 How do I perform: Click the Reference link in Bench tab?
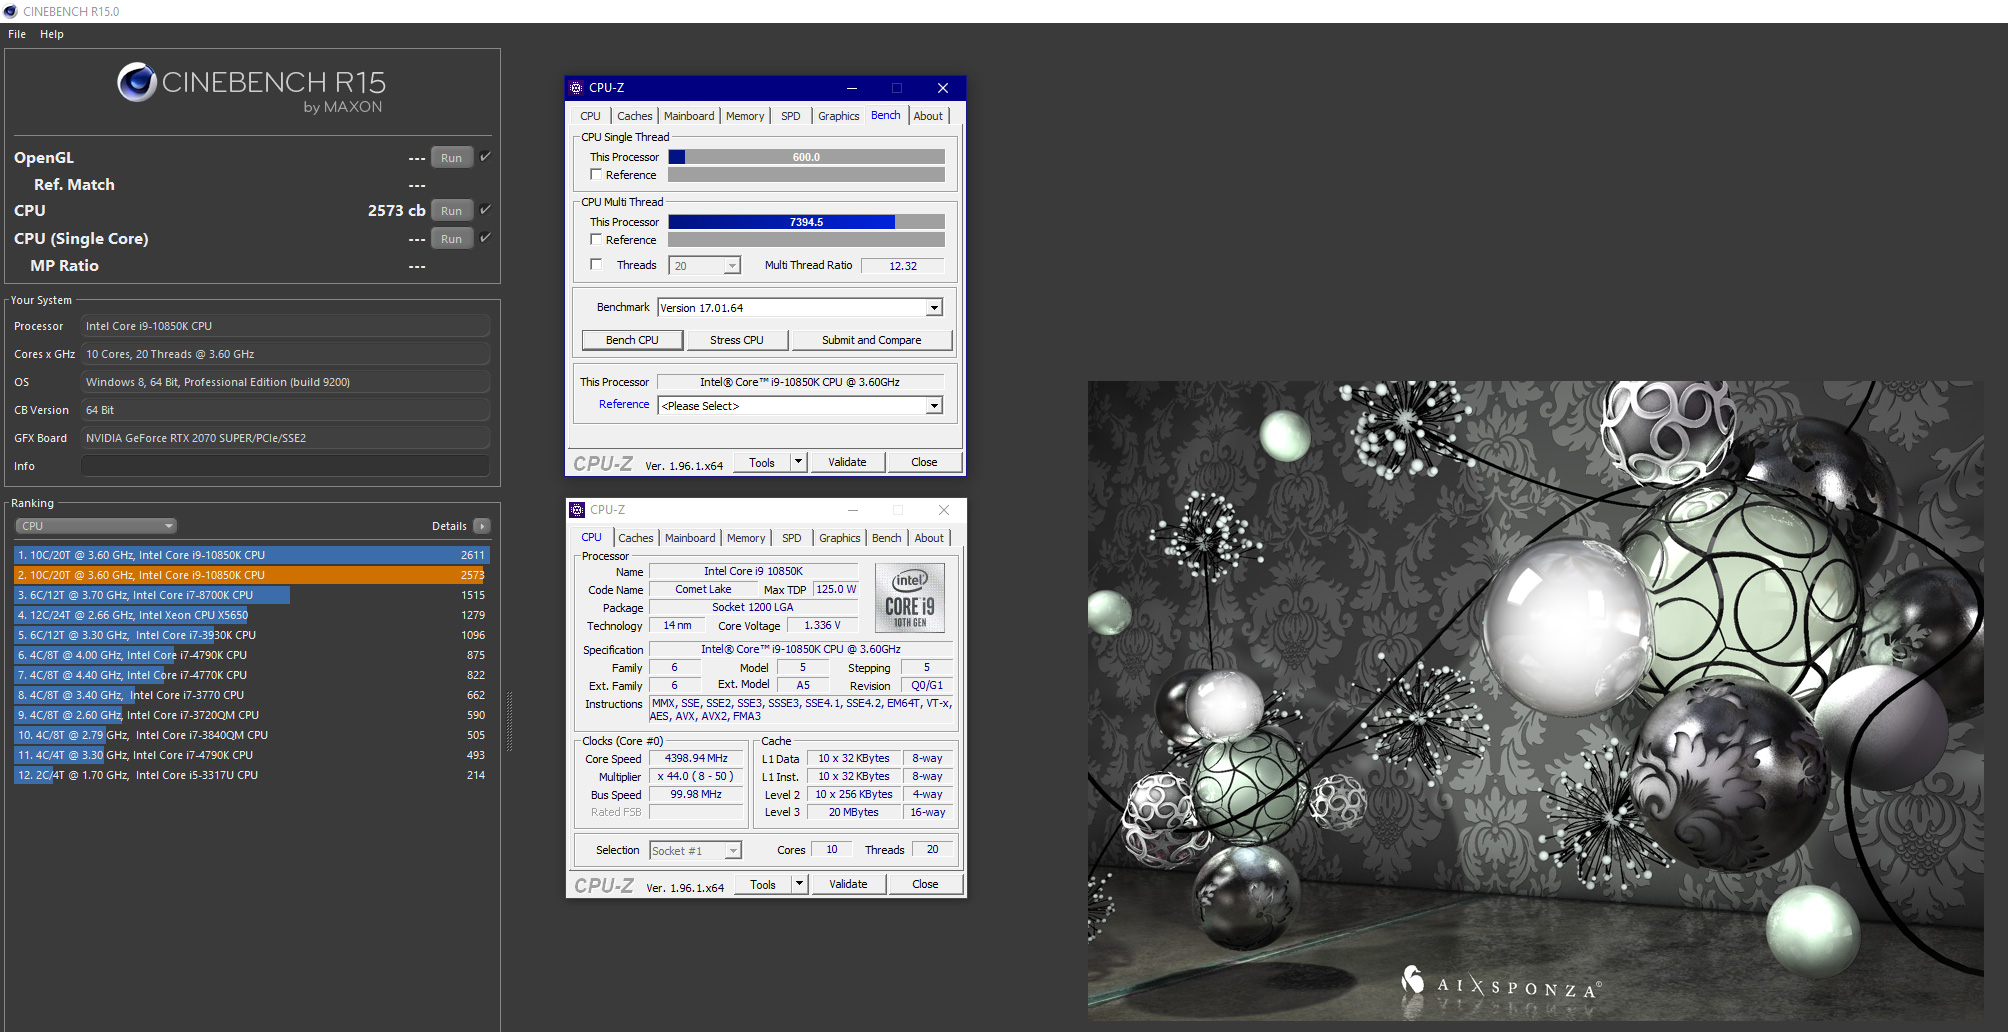click(624, 404)
